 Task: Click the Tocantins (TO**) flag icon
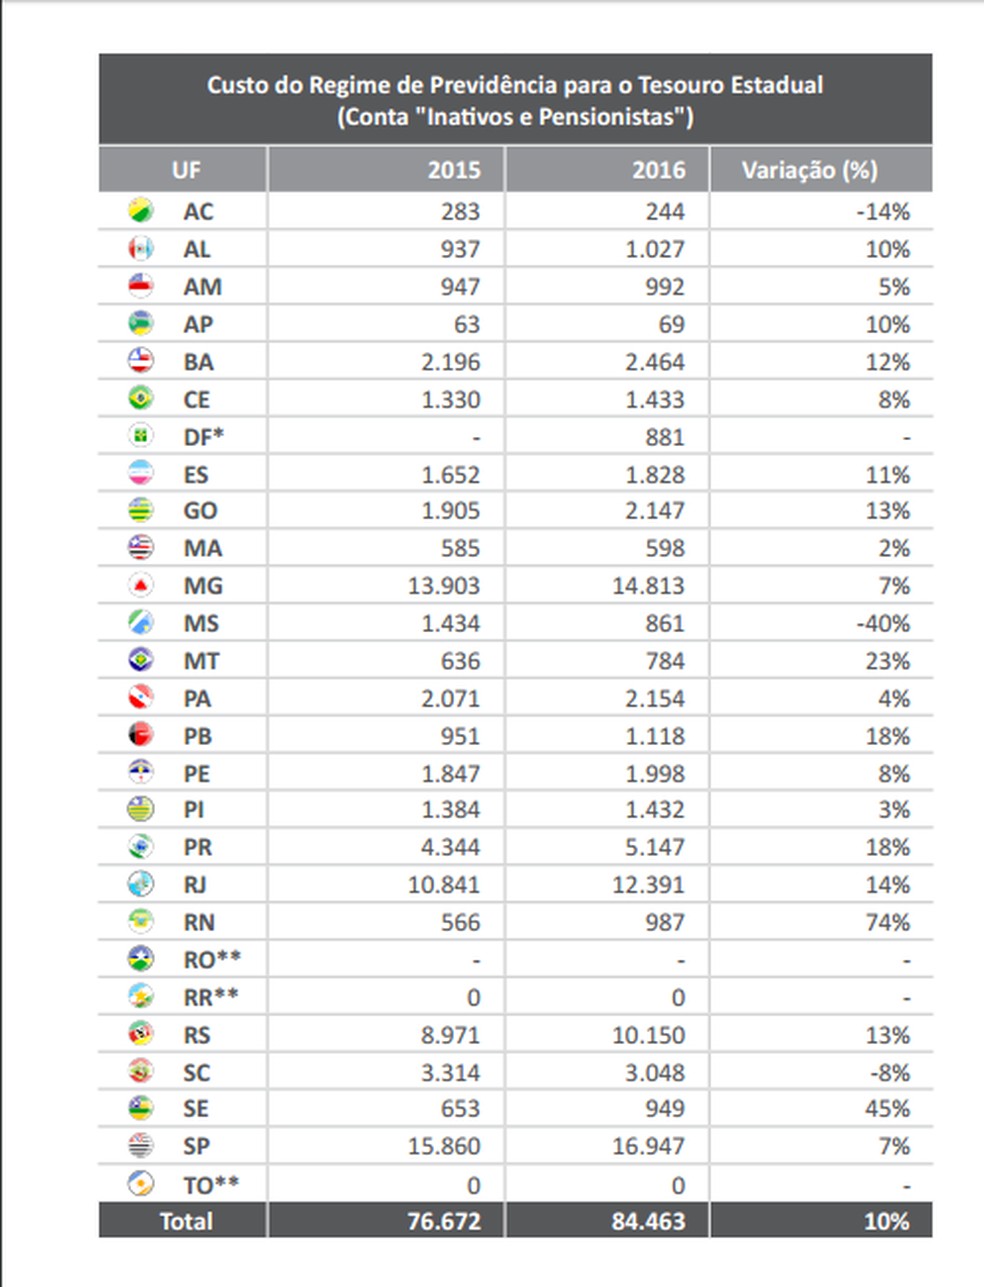(141, 1184)
